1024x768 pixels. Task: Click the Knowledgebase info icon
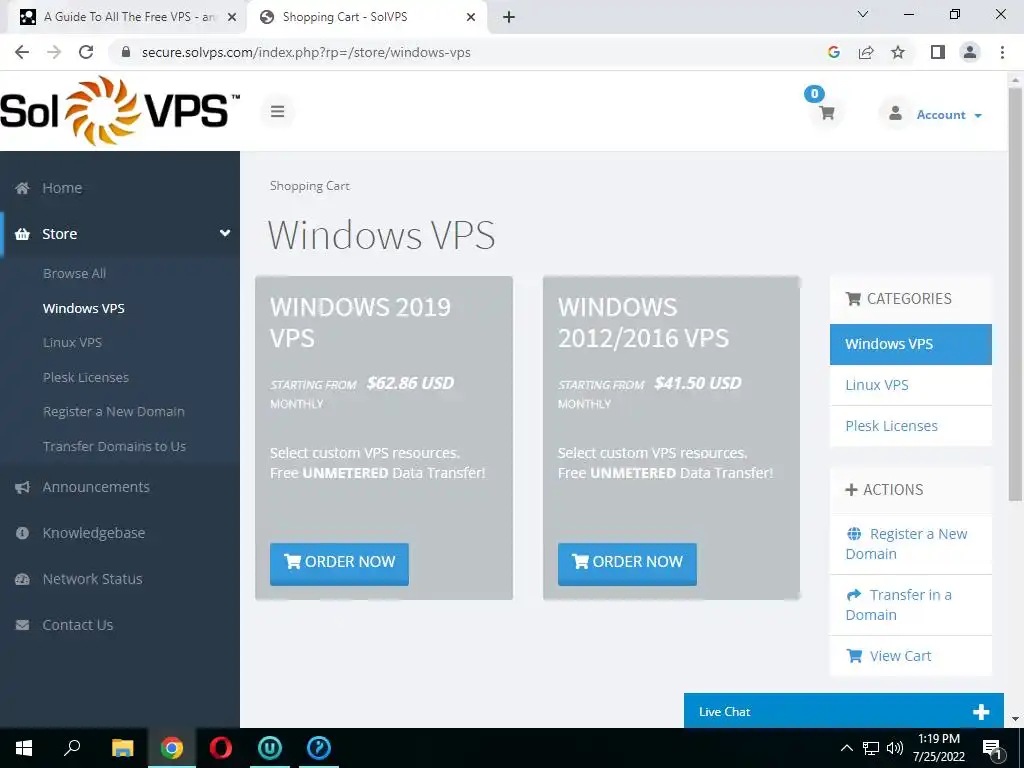[22, 533]
